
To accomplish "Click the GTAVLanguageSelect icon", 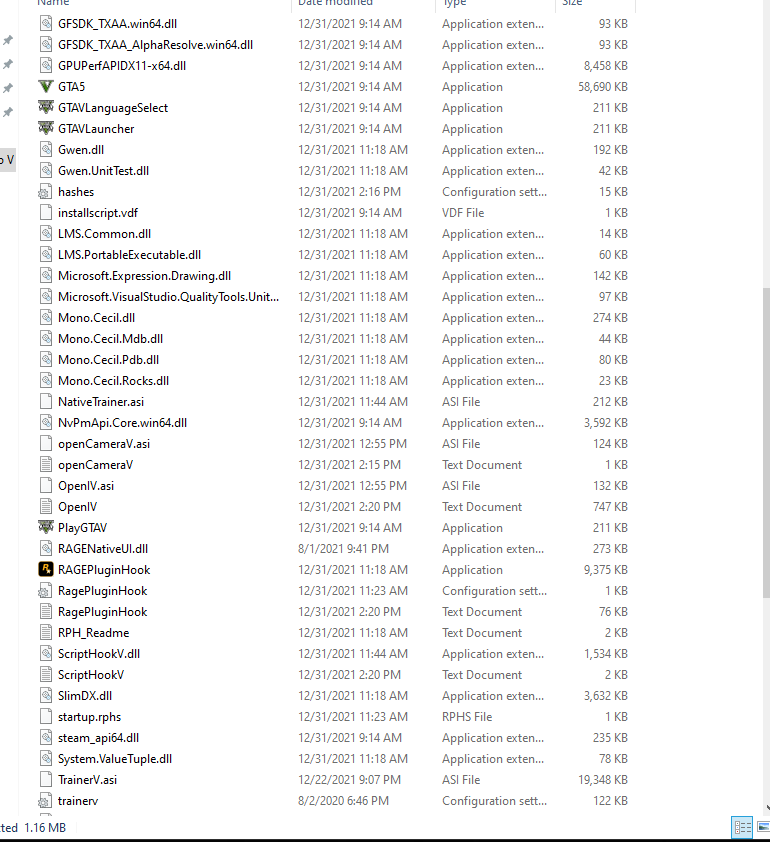I will 46,107.
